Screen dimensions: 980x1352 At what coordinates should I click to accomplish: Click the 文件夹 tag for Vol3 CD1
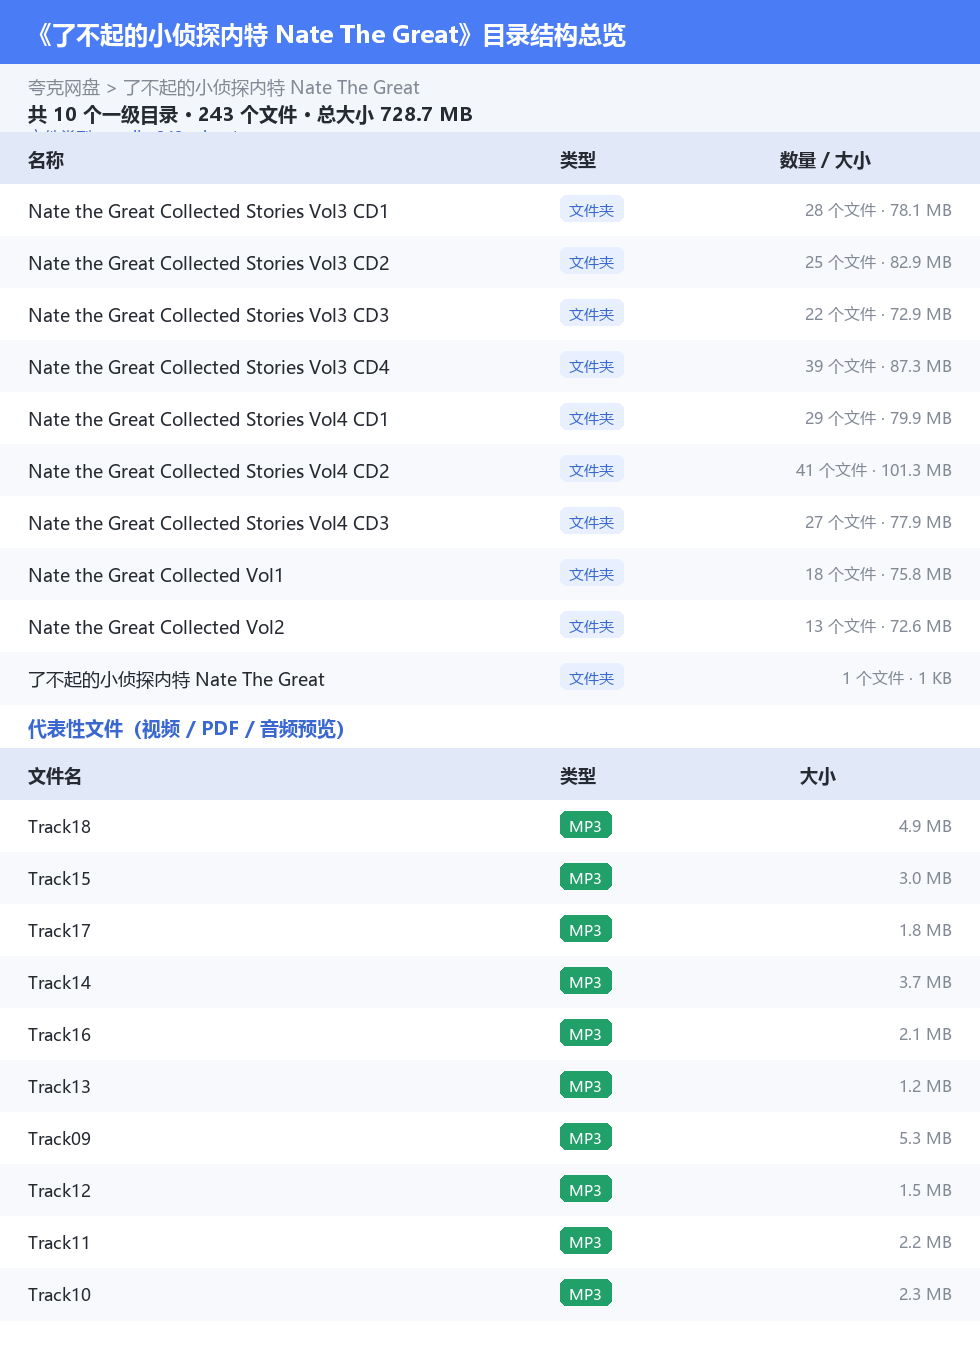point(591,210)
